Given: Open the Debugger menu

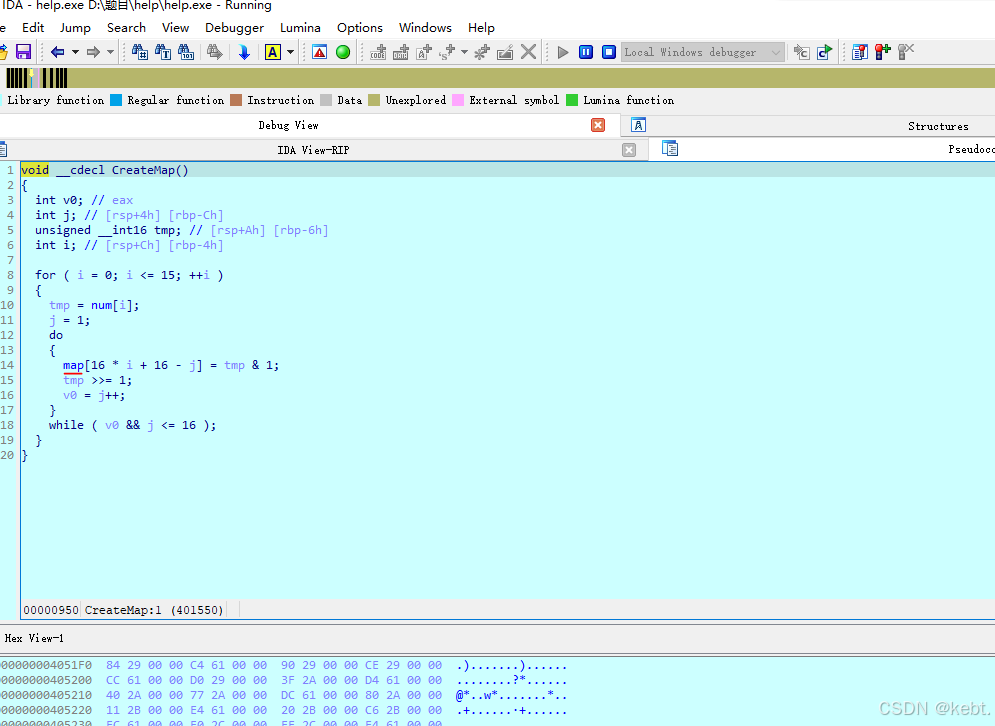Looking at the screenshot, I should [x=234, y=27].
